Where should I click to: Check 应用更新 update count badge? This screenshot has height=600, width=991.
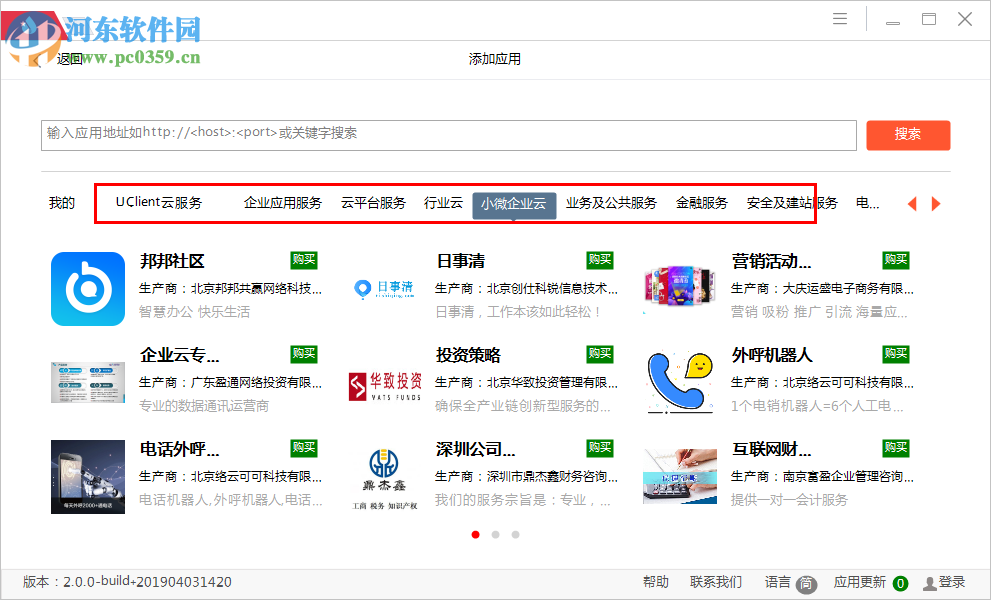pos(900,581)
